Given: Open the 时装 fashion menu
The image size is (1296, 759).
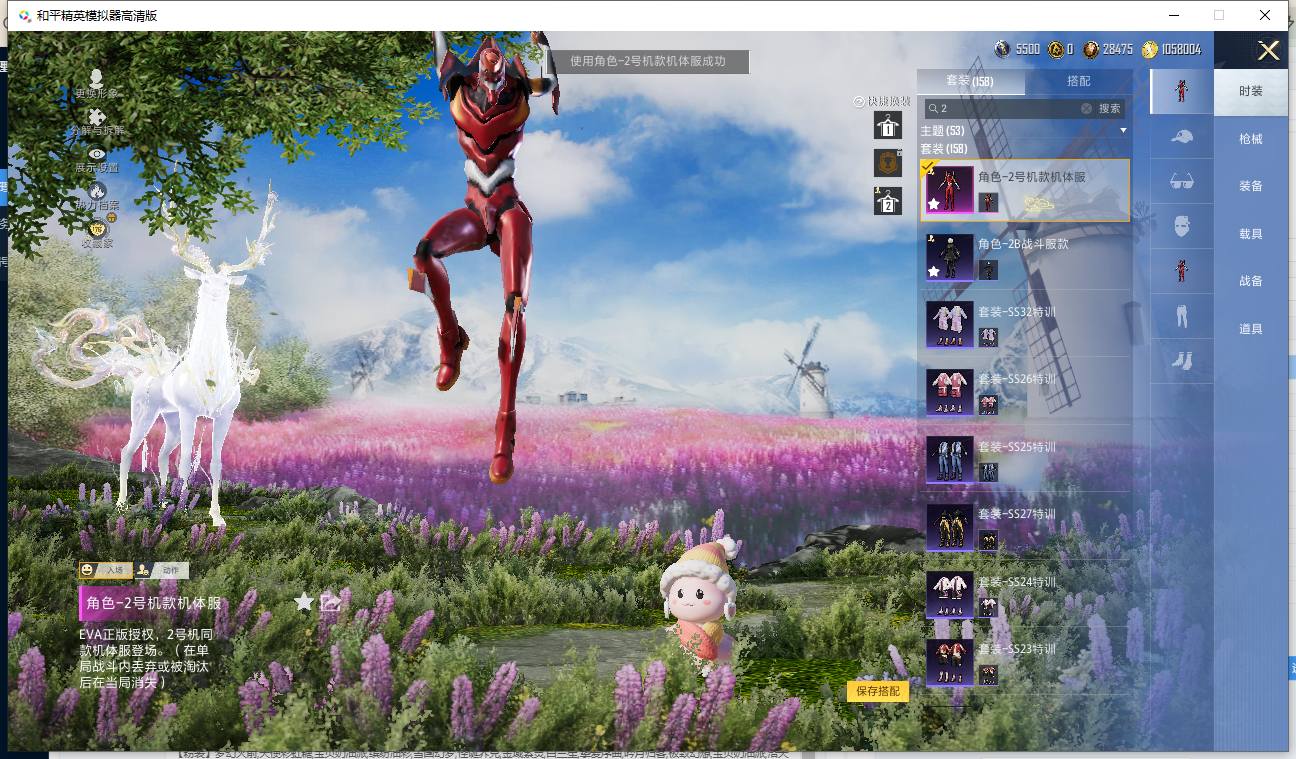Looking at the screenshot, I should point(1251,91).
